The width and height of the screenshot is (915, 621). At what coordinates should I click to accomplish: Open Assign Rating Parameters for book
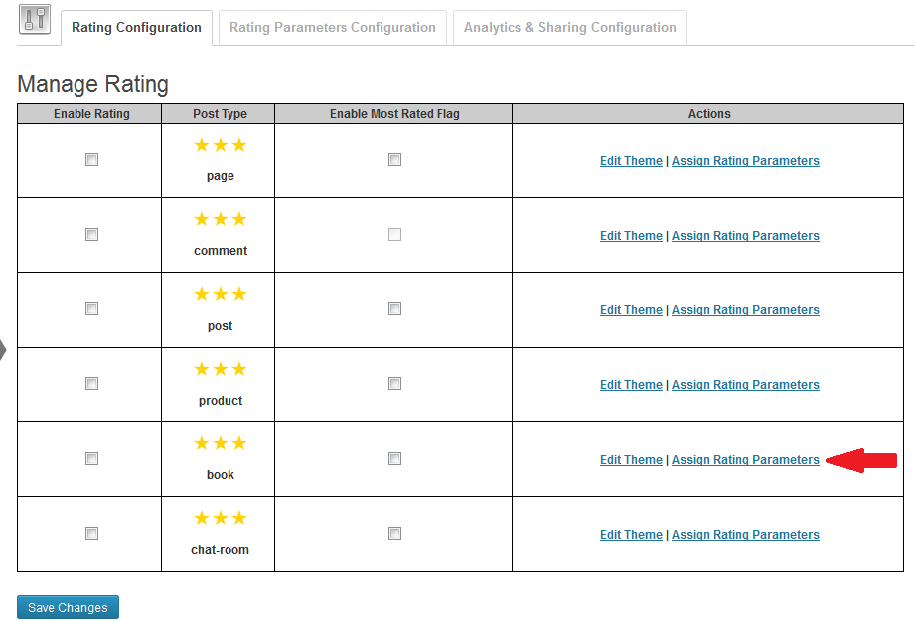click(746, 460)
